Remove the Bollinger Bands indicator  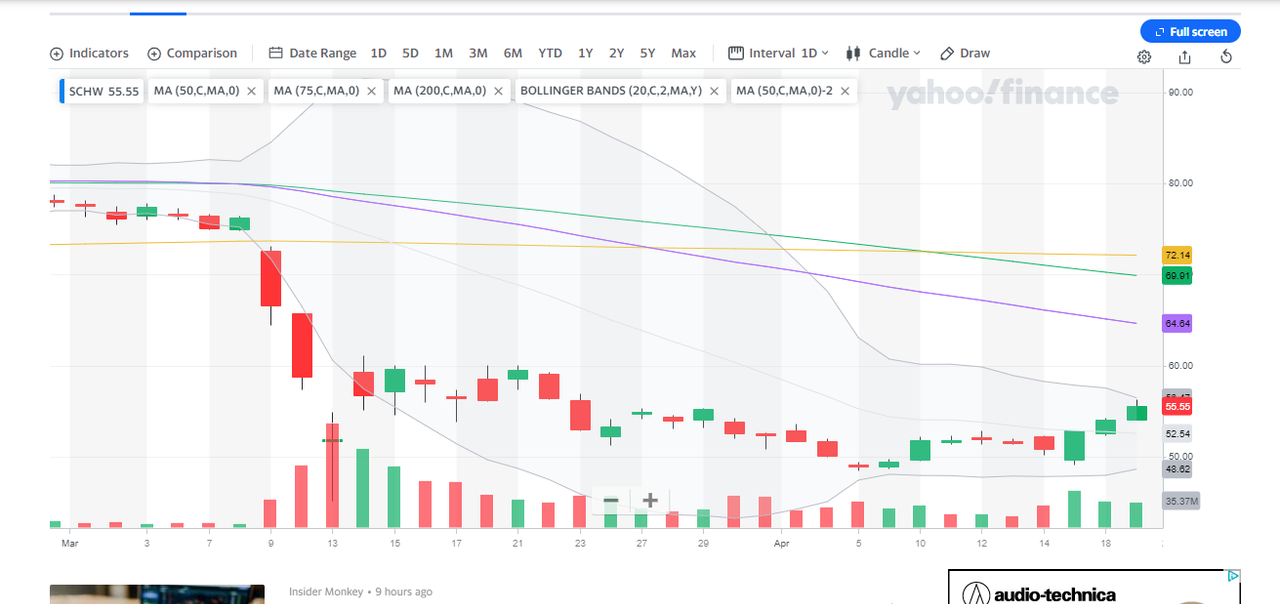click(714, 91)
